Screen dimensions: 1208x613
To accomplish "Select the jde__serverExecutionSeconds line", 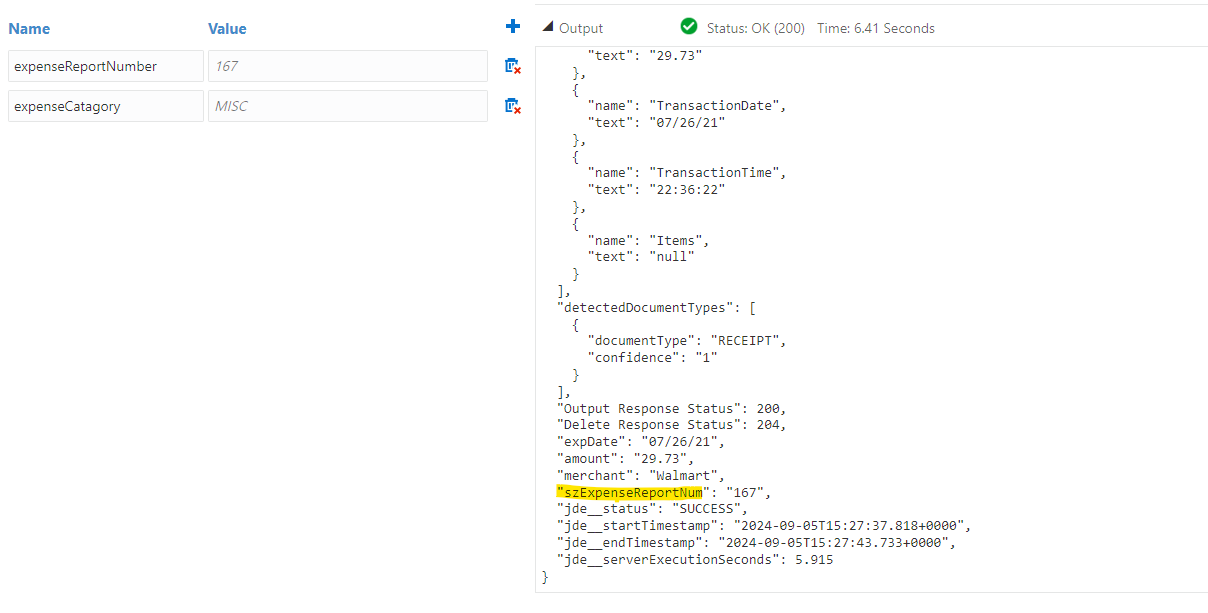I will point(695,559).
